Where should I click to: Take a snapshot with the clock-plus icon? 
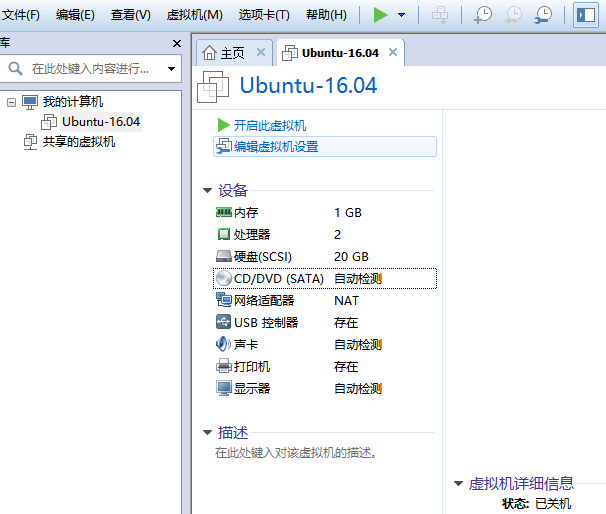coord(483,15)
